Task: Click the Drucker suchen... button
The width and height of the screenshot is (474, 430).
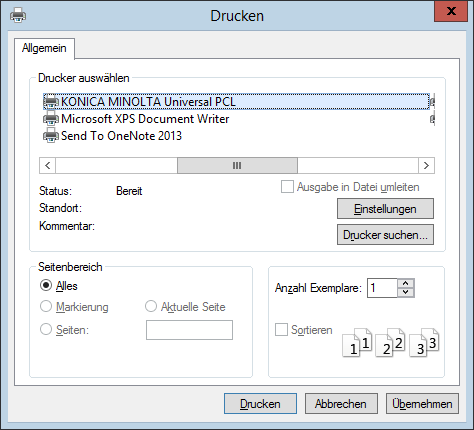Action: point(385,235)
